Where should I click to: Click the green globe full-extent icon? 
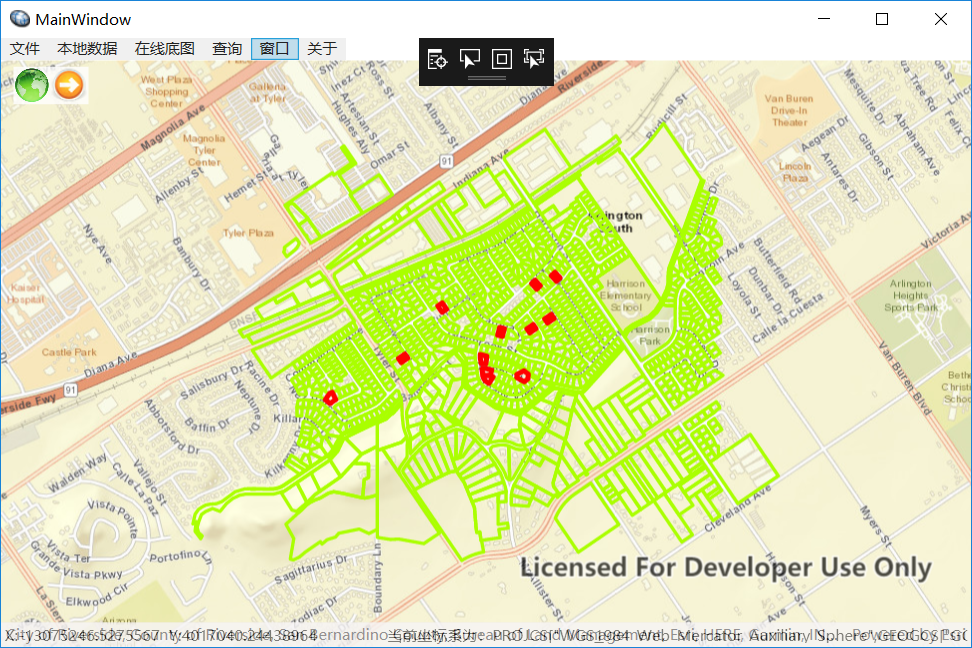coord(31,85)
